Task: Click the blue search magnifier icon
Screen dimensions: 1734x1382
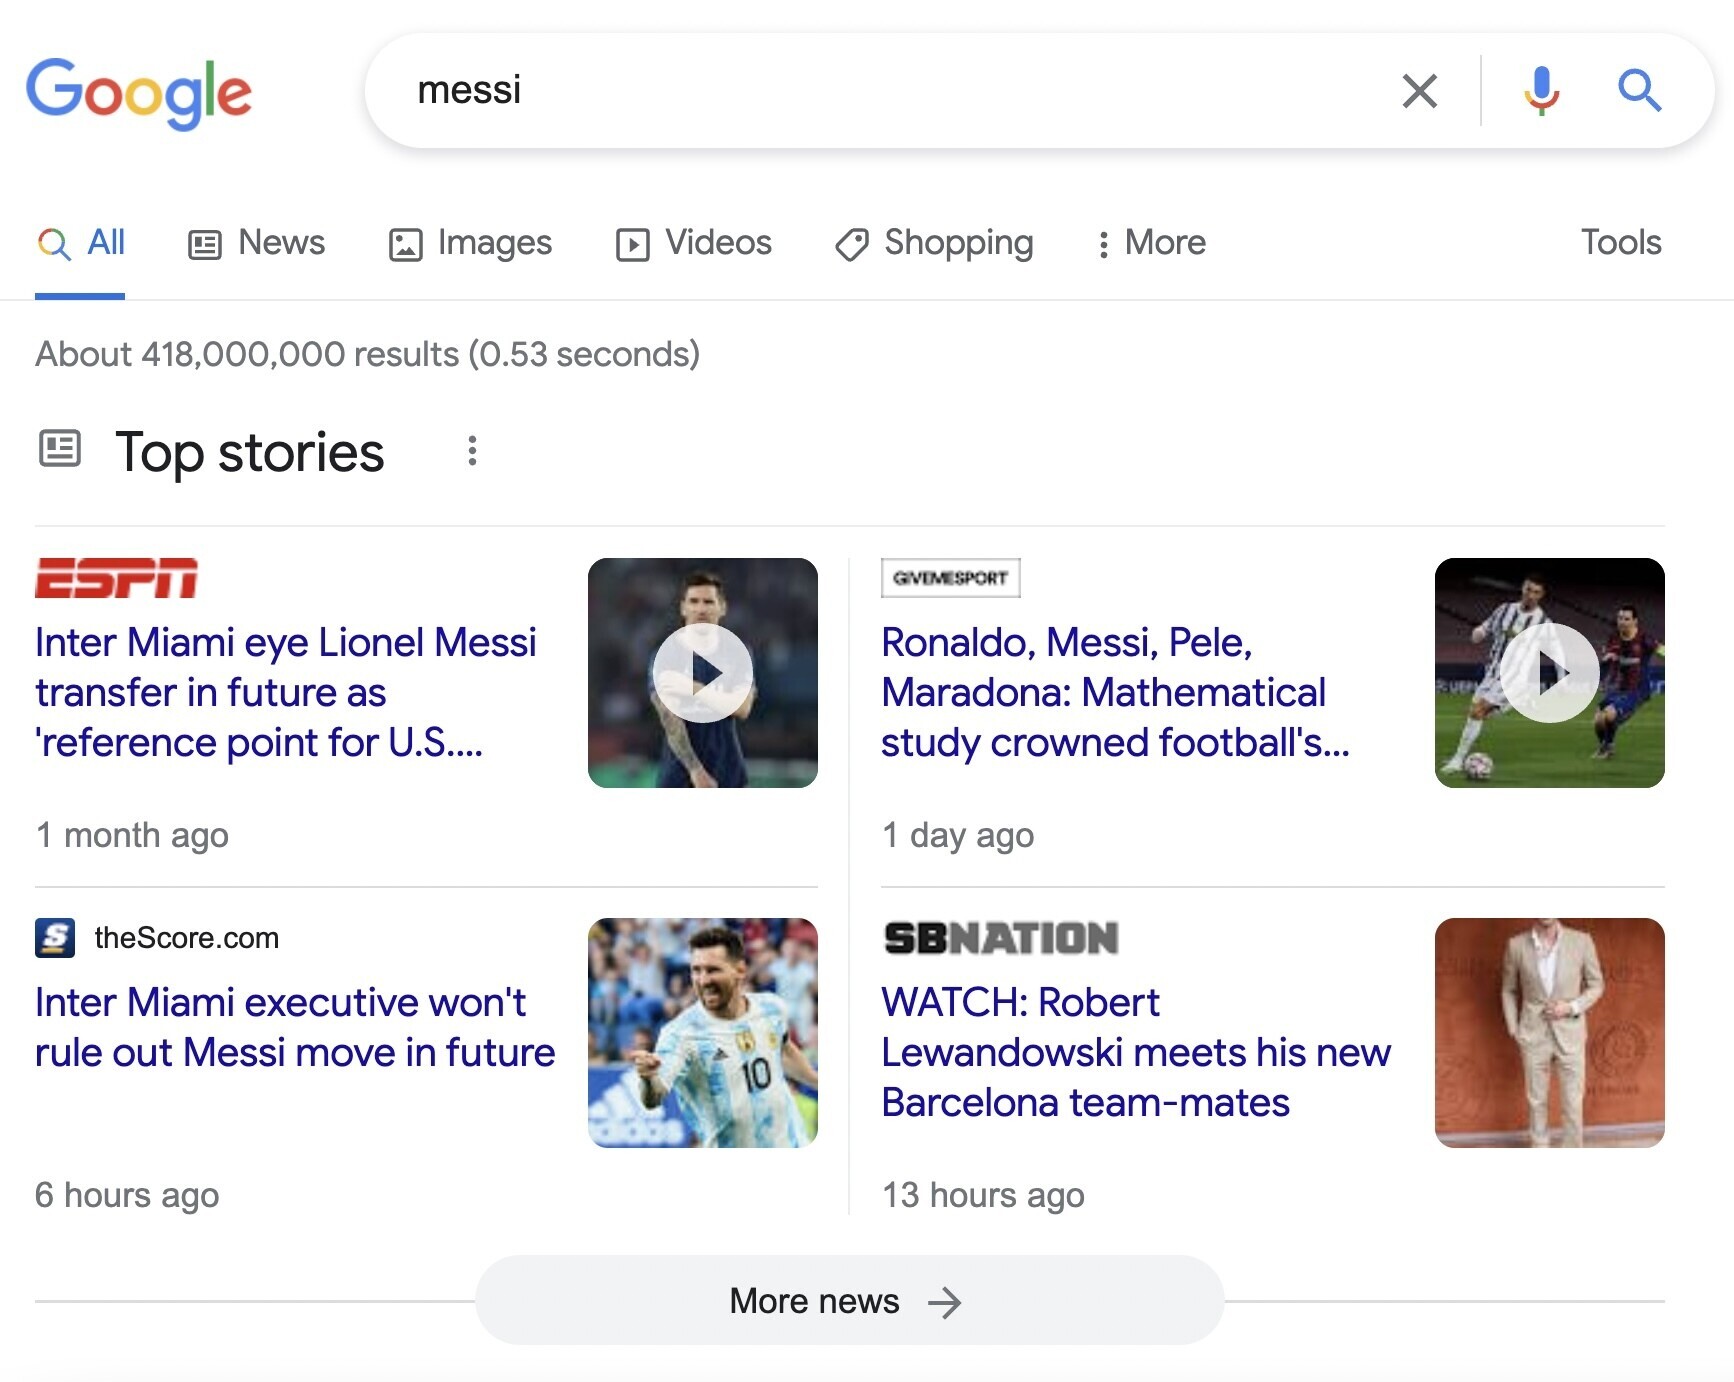Action: (x=1639, y=91)
